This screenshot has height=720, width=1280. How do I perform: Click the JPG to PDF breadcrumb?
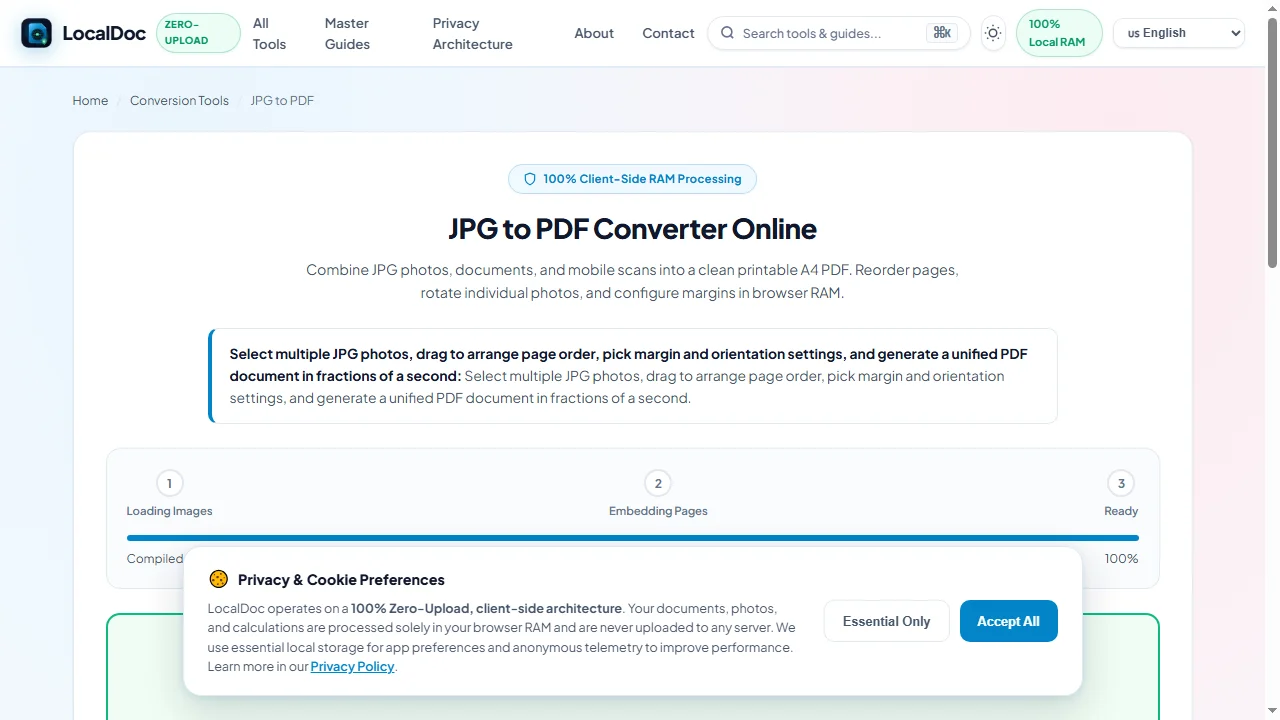pos(282,100)
